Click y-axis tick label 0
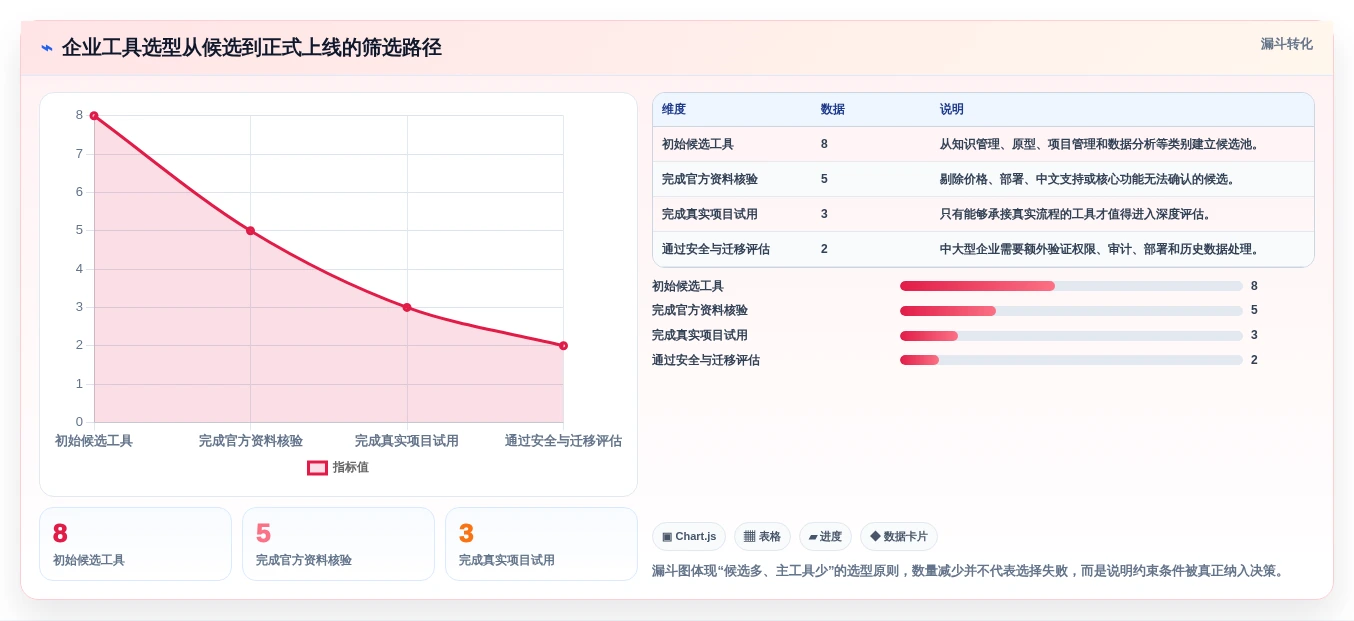The height and width of the screenshot is (621, 1354). point(79,422)
